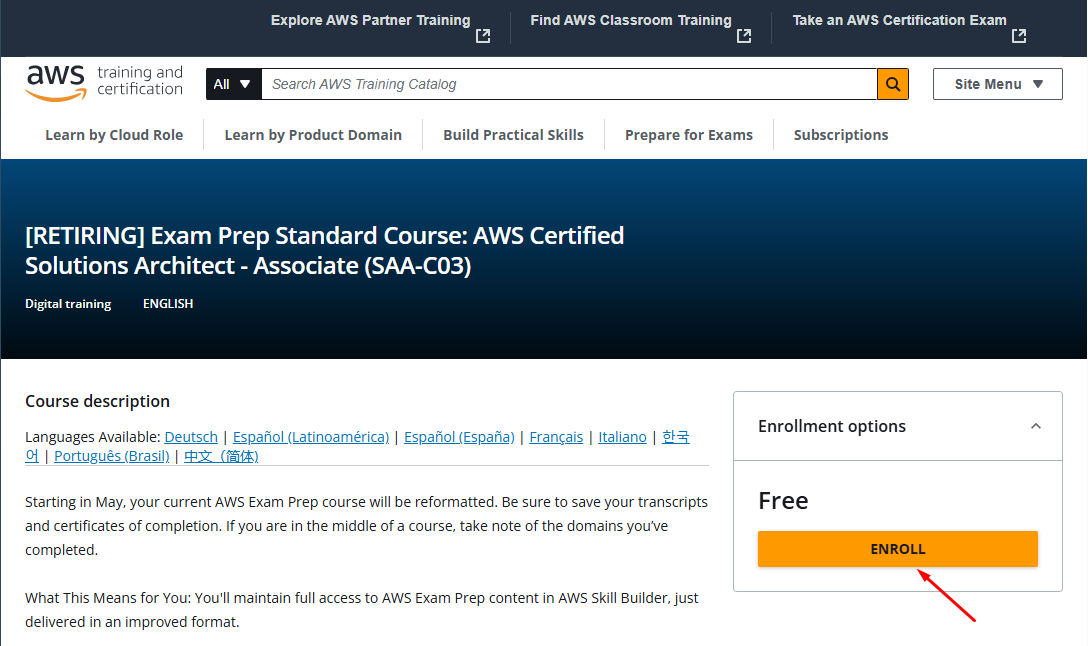The image size is (1088, 646).
Task: Click the Digital training label
Action: (68, 304)
